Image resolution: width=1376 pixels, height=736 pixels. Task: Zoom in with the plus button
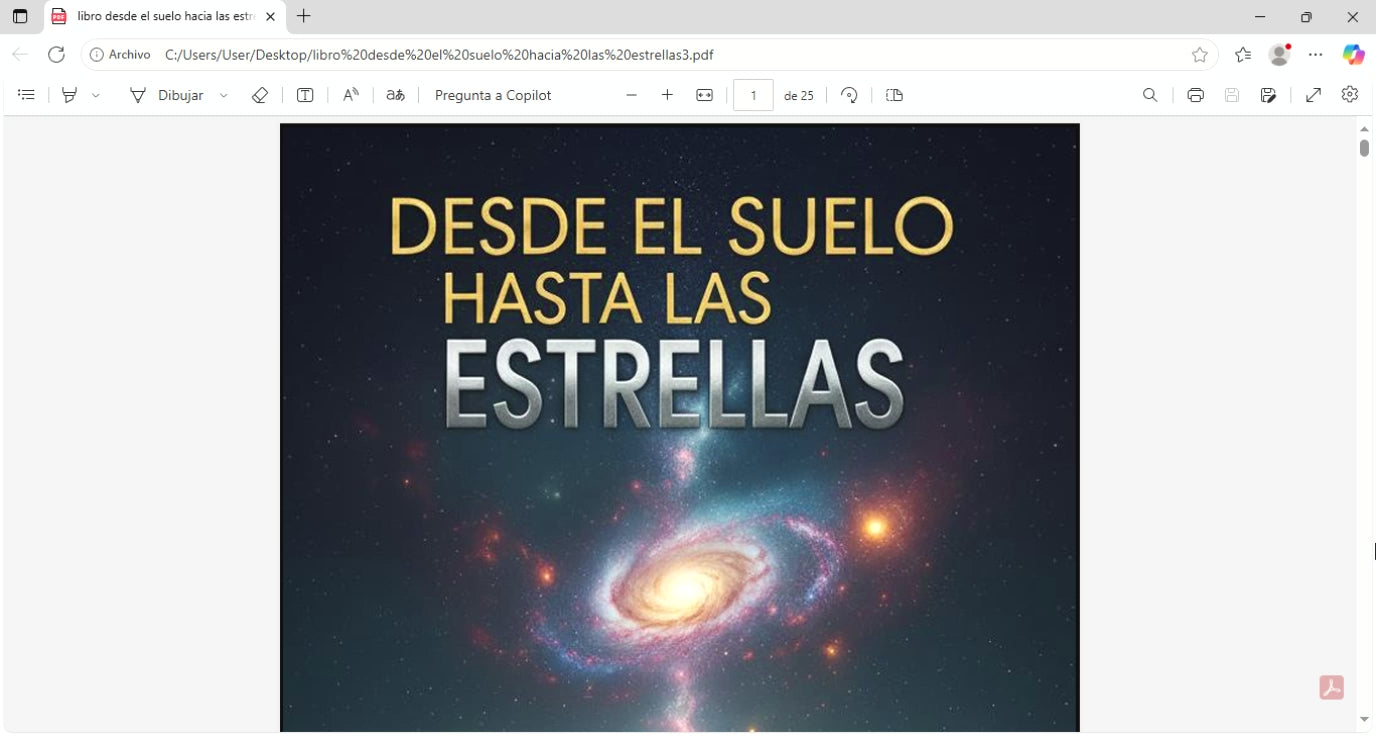coord(667,95)
